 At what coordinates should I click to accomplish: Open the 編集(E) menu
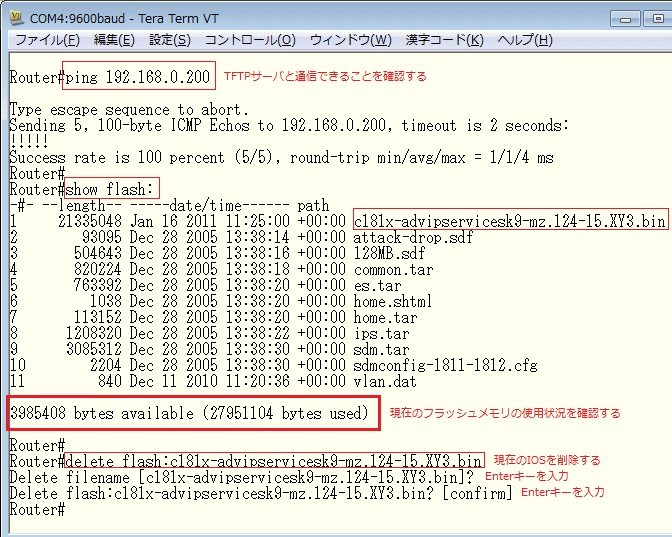coord(113,40)
